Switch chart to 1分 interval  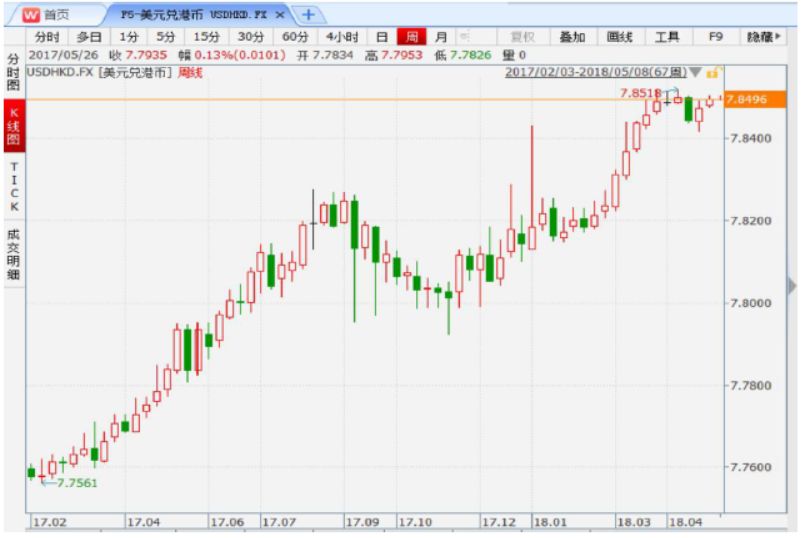[129, 37]
